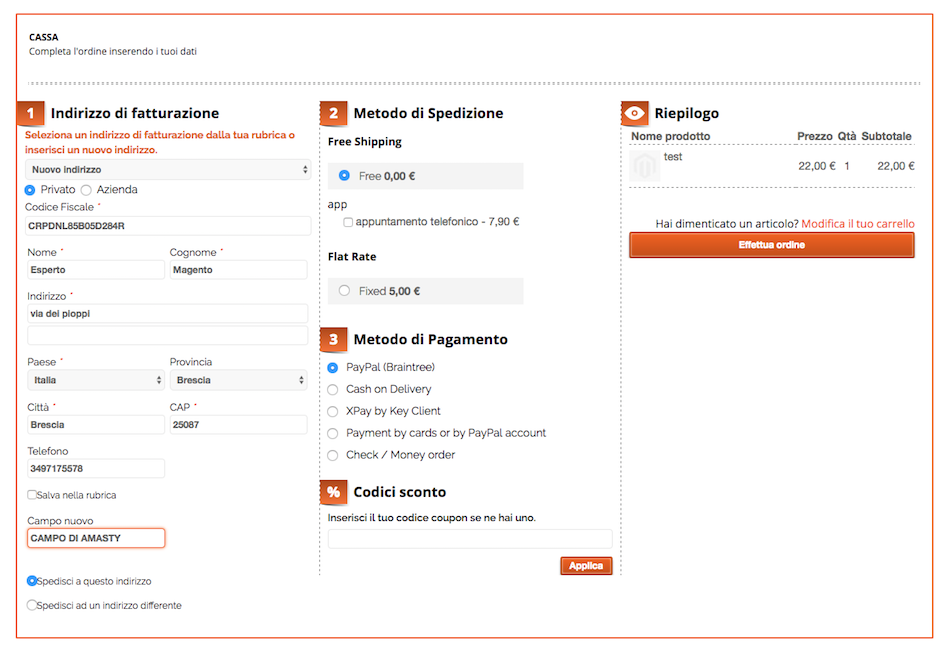Click the Applica coupon button
This screenshot has height=659, width=950.
click(586, 566)
